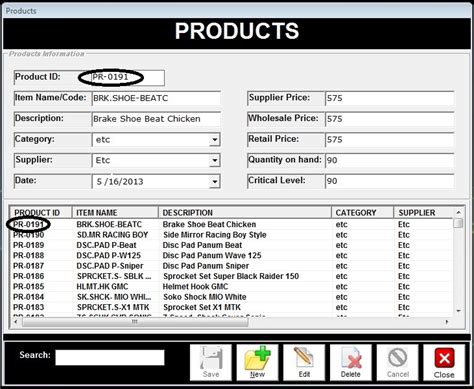474x389 pixels.
Task: Sort by SUPPLIER column header
Action: pos(423,213)
